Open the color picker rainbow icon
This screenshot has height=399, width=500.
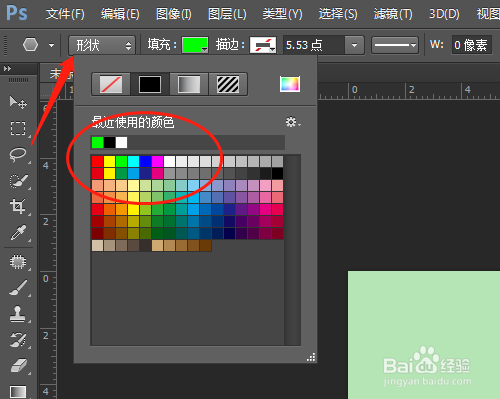[x=290, y=84]
